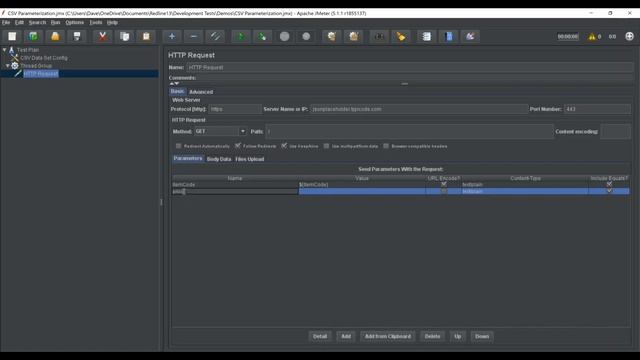This screenshot has height=360, width=640.
Task: Click the Detail button
Action: click(320, 336)
